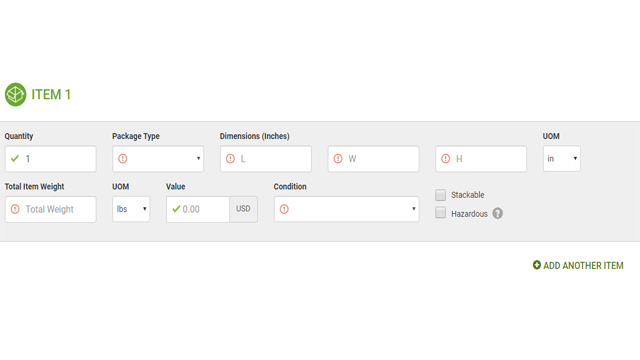Click the plus icon beside Add Another Item
Image resolution: width=640 pixels, height=360 pixels.
536,265
